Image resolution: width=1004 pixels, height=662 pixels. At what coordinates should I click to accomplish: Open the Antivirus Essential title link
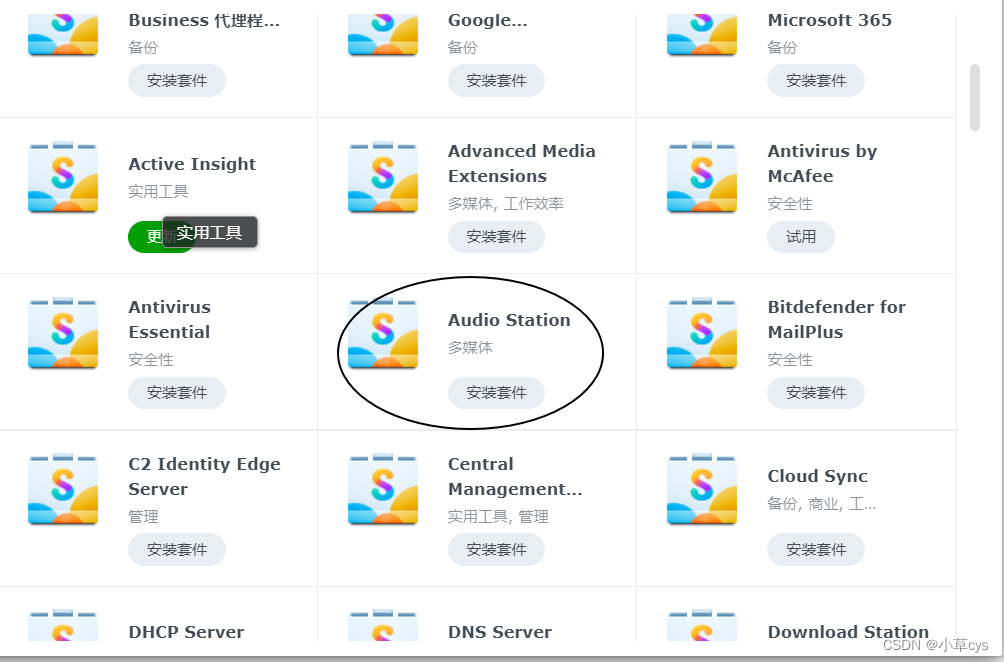coord(170,319)
